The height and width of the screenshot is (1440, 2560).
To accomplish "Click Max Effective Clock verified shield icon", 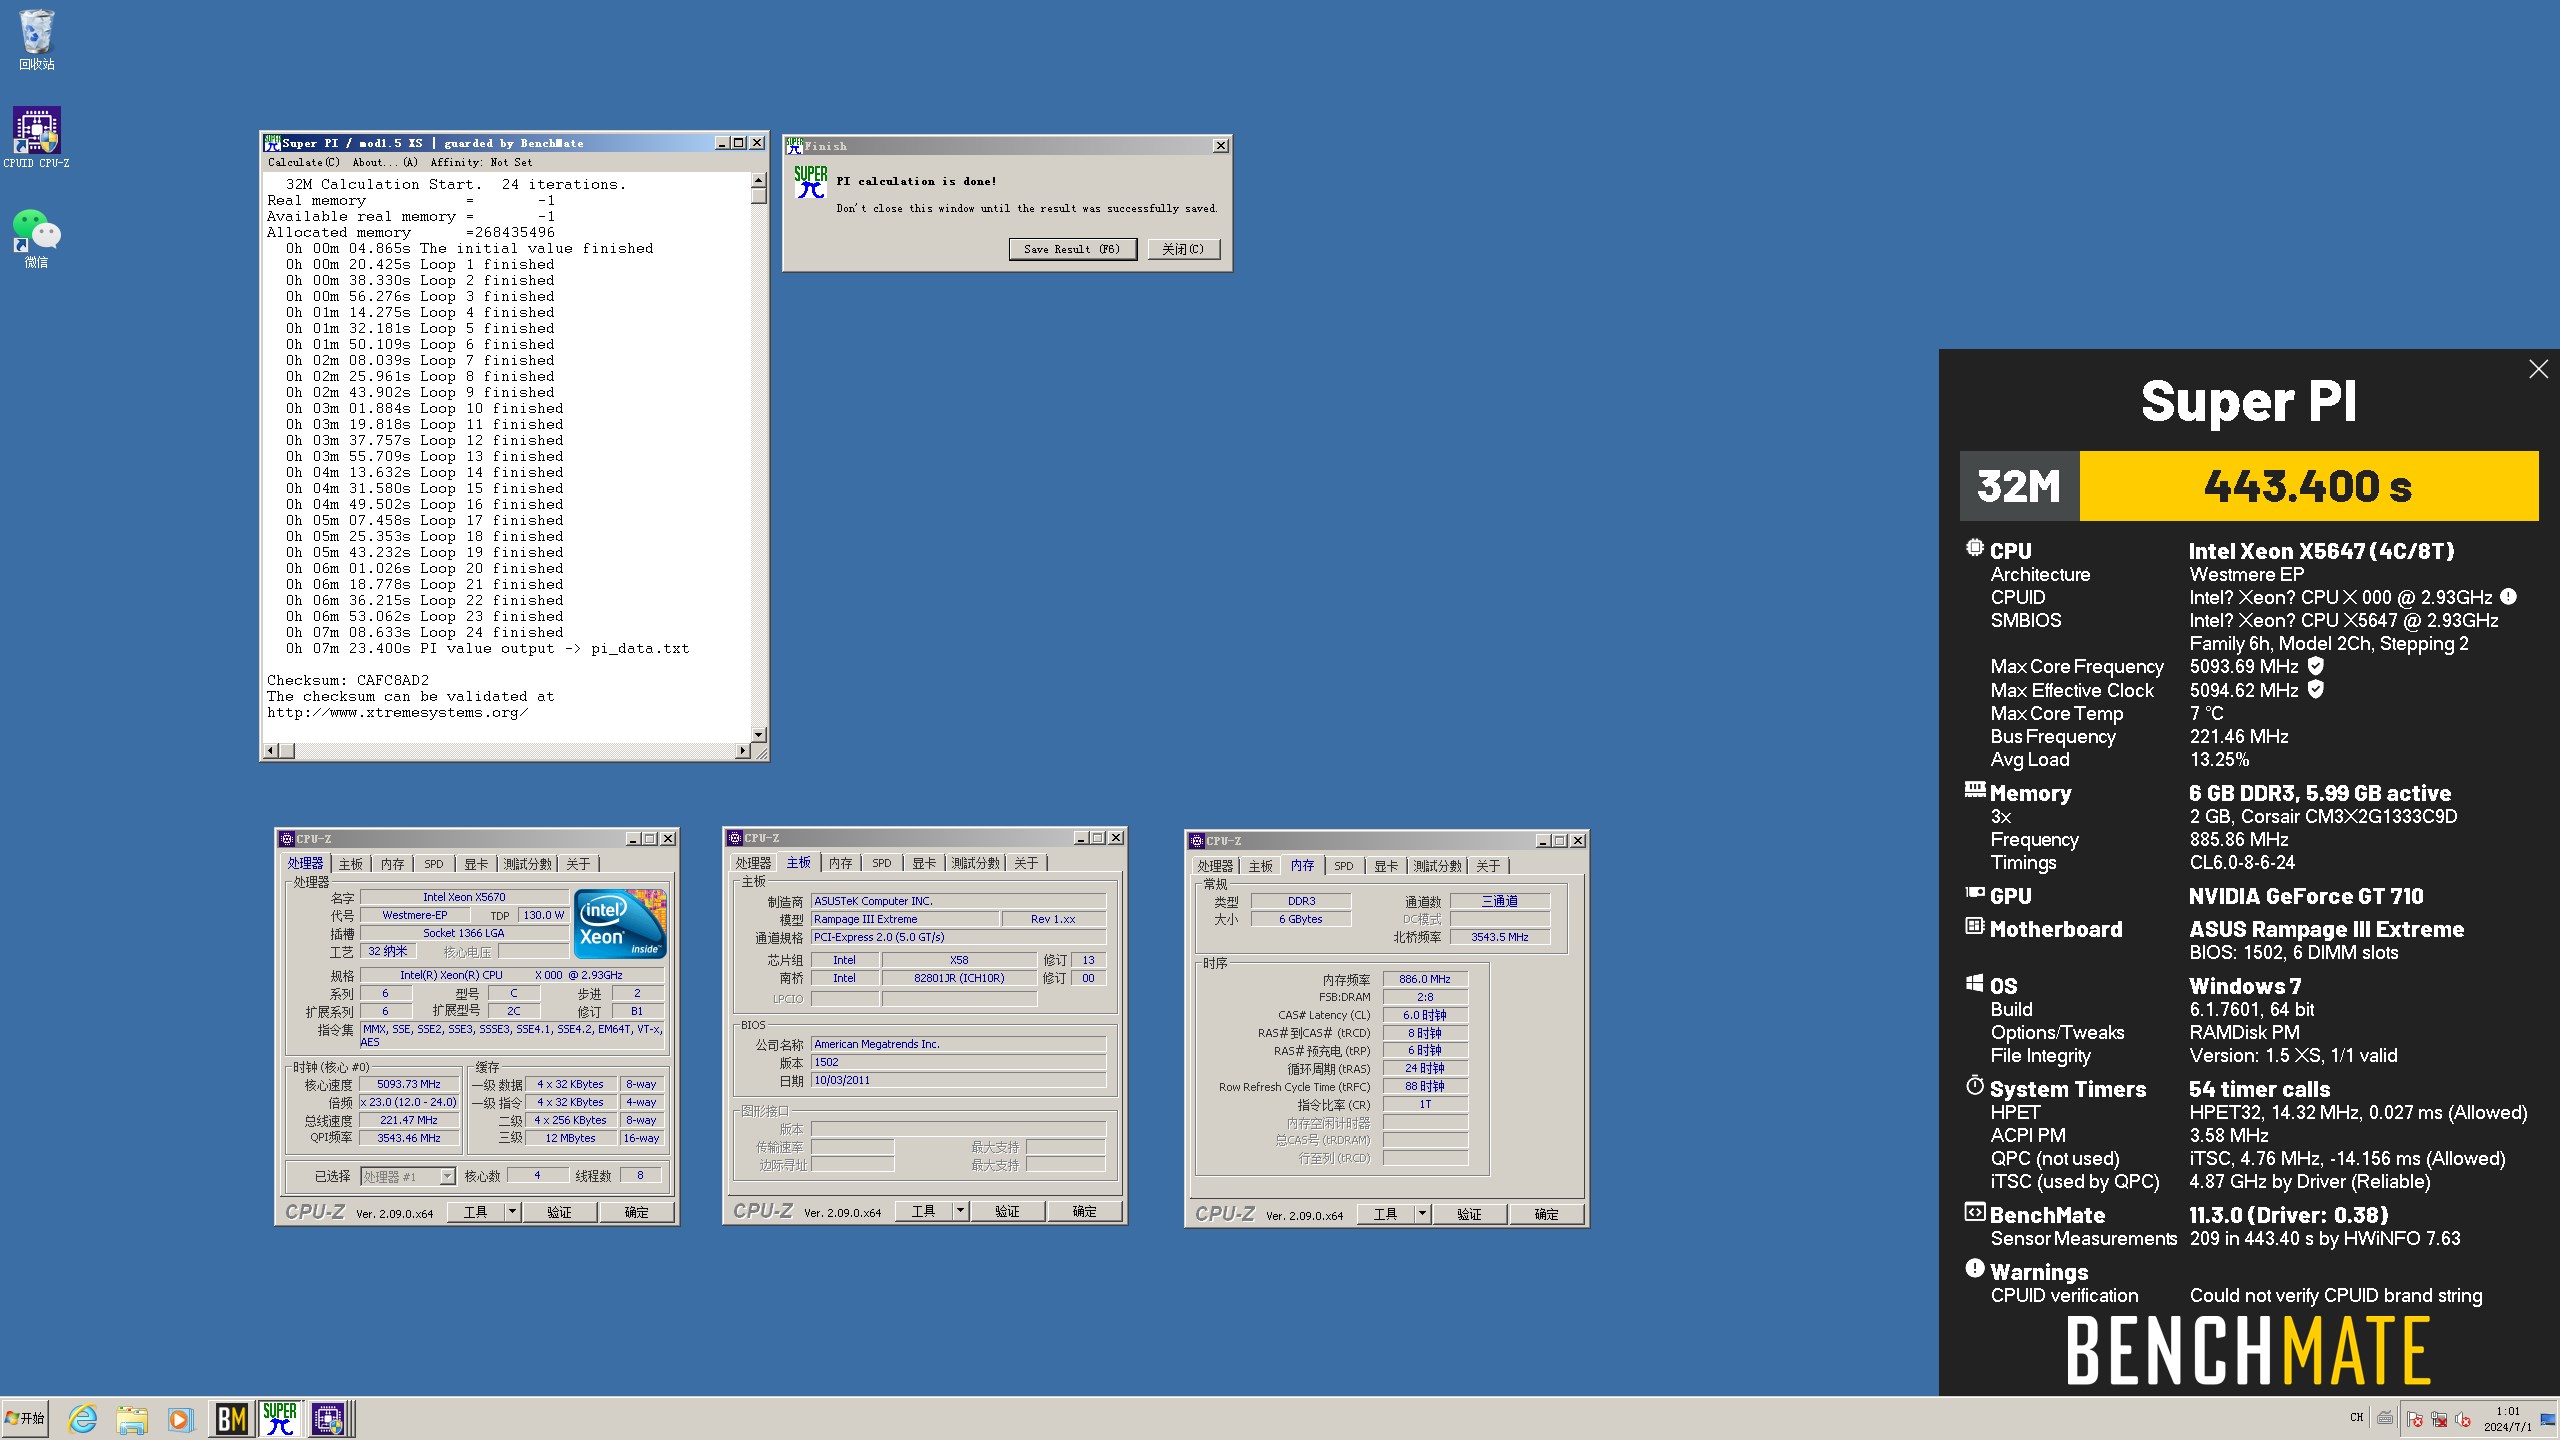I will coord(2316,689).
